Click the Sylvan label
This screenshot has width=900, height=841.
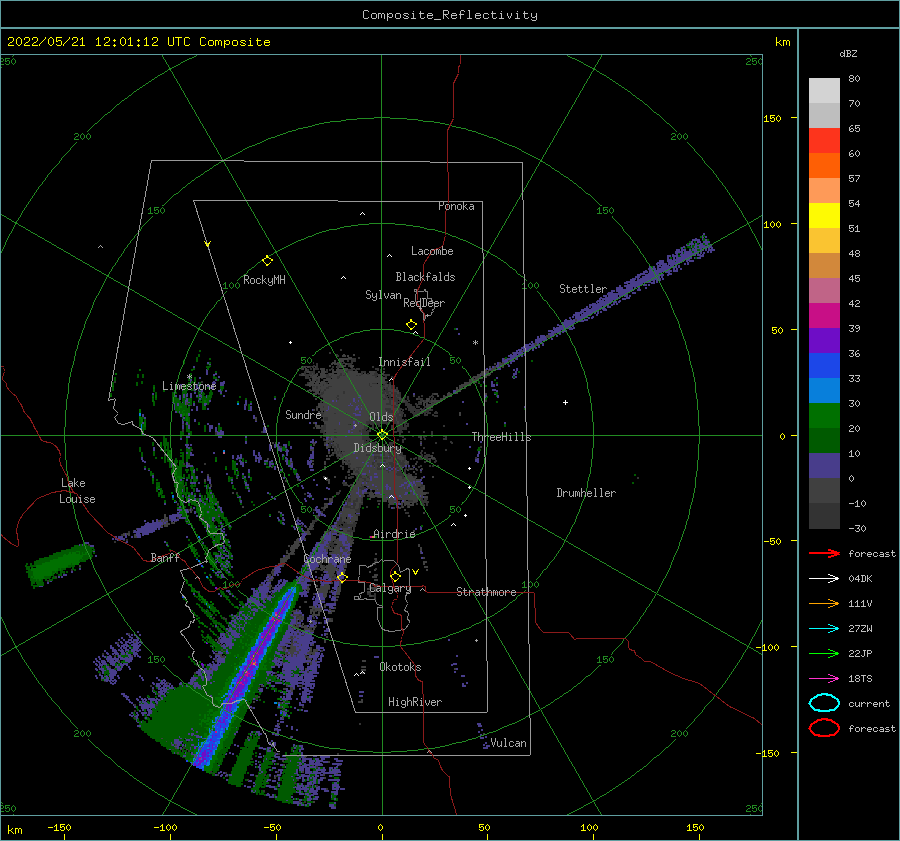pos(383,295)
